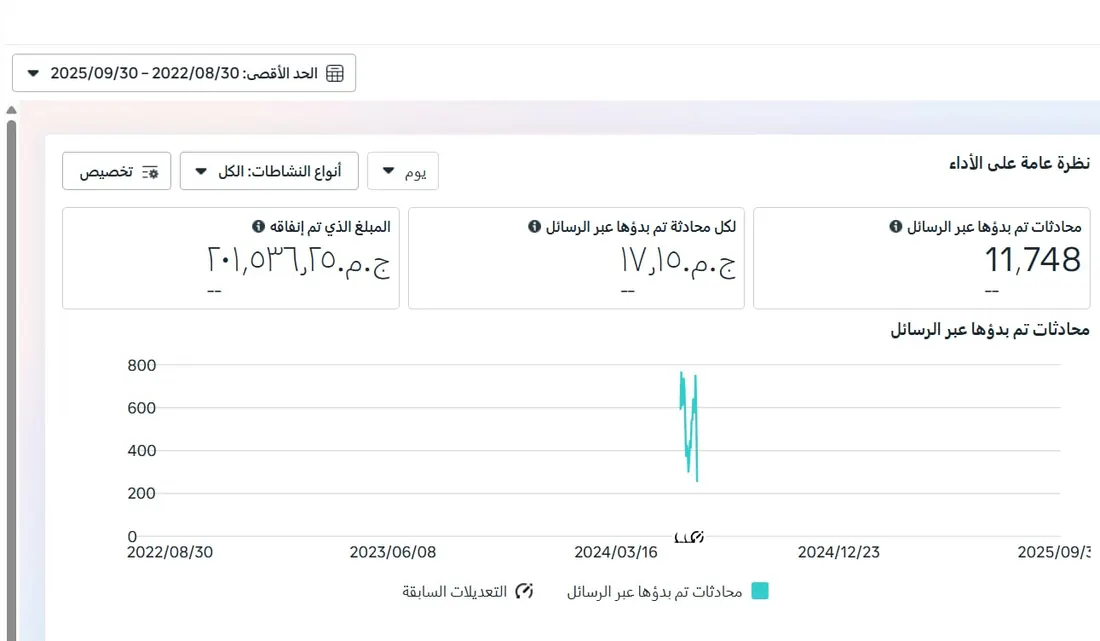This screenshot has width=1100, height=641.
Task: Click the chart title محادثات تم بدؤها عبر الرسائل
Action: [x=990, y=330]
